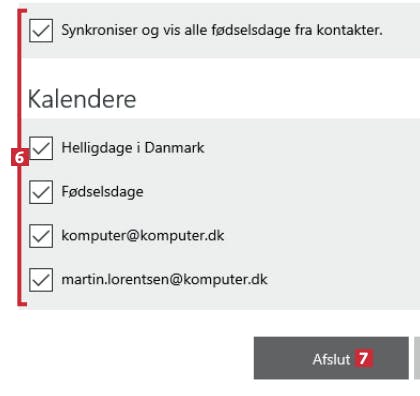Select the Kalendere section heading

[82, 99]
